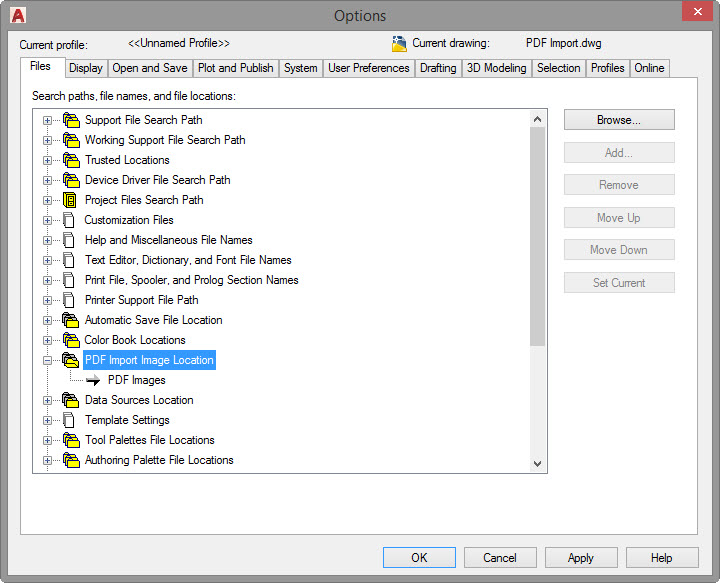This screenshot has height=583, width=720.
Task: Click the Template Settings document icon
Action: [x=69, y=420]
